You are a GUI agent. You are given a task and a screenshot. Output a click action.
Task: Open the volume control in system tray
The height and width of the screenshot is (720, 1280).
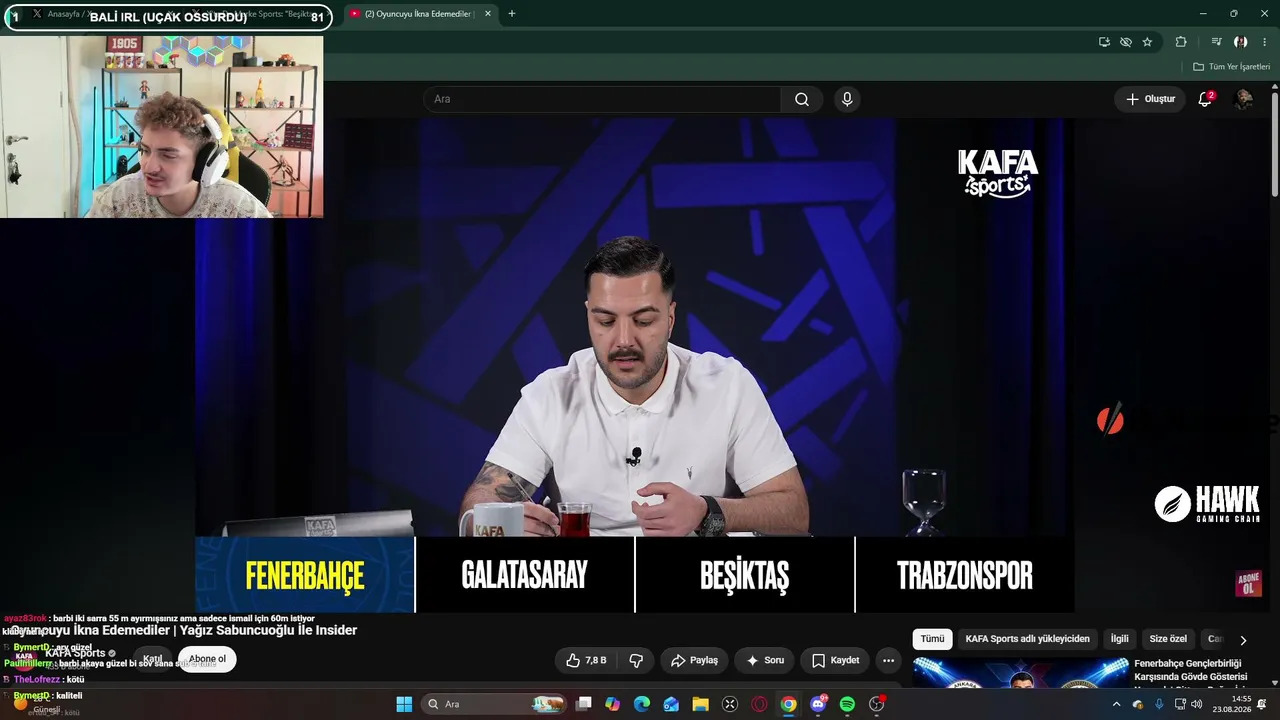pos(1197,704)
